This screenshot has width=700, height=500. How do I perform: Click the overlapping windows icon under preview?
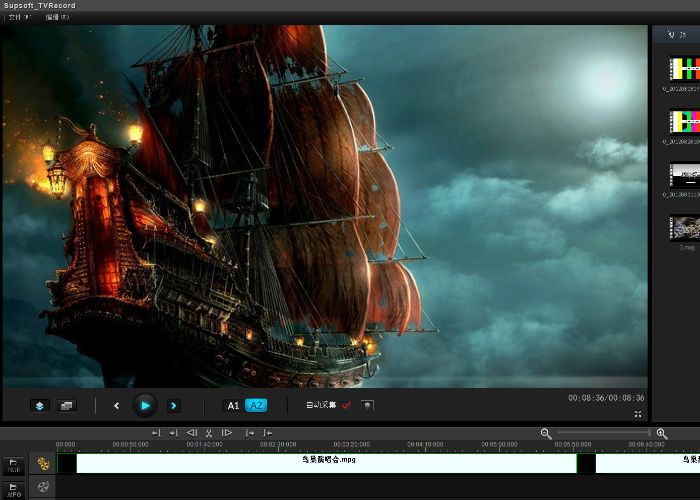67,406
